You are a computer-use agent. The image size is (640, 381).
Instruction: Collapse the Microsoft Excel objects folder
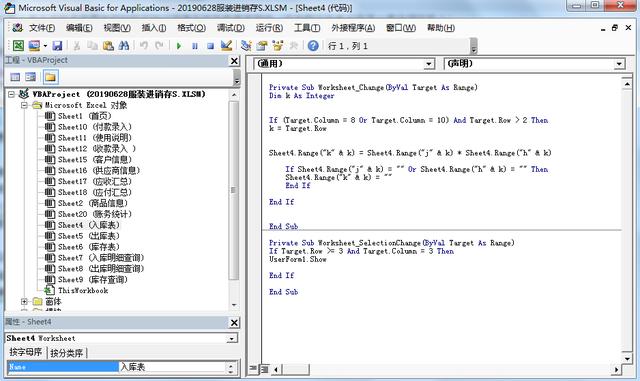(x=24, y=105)
